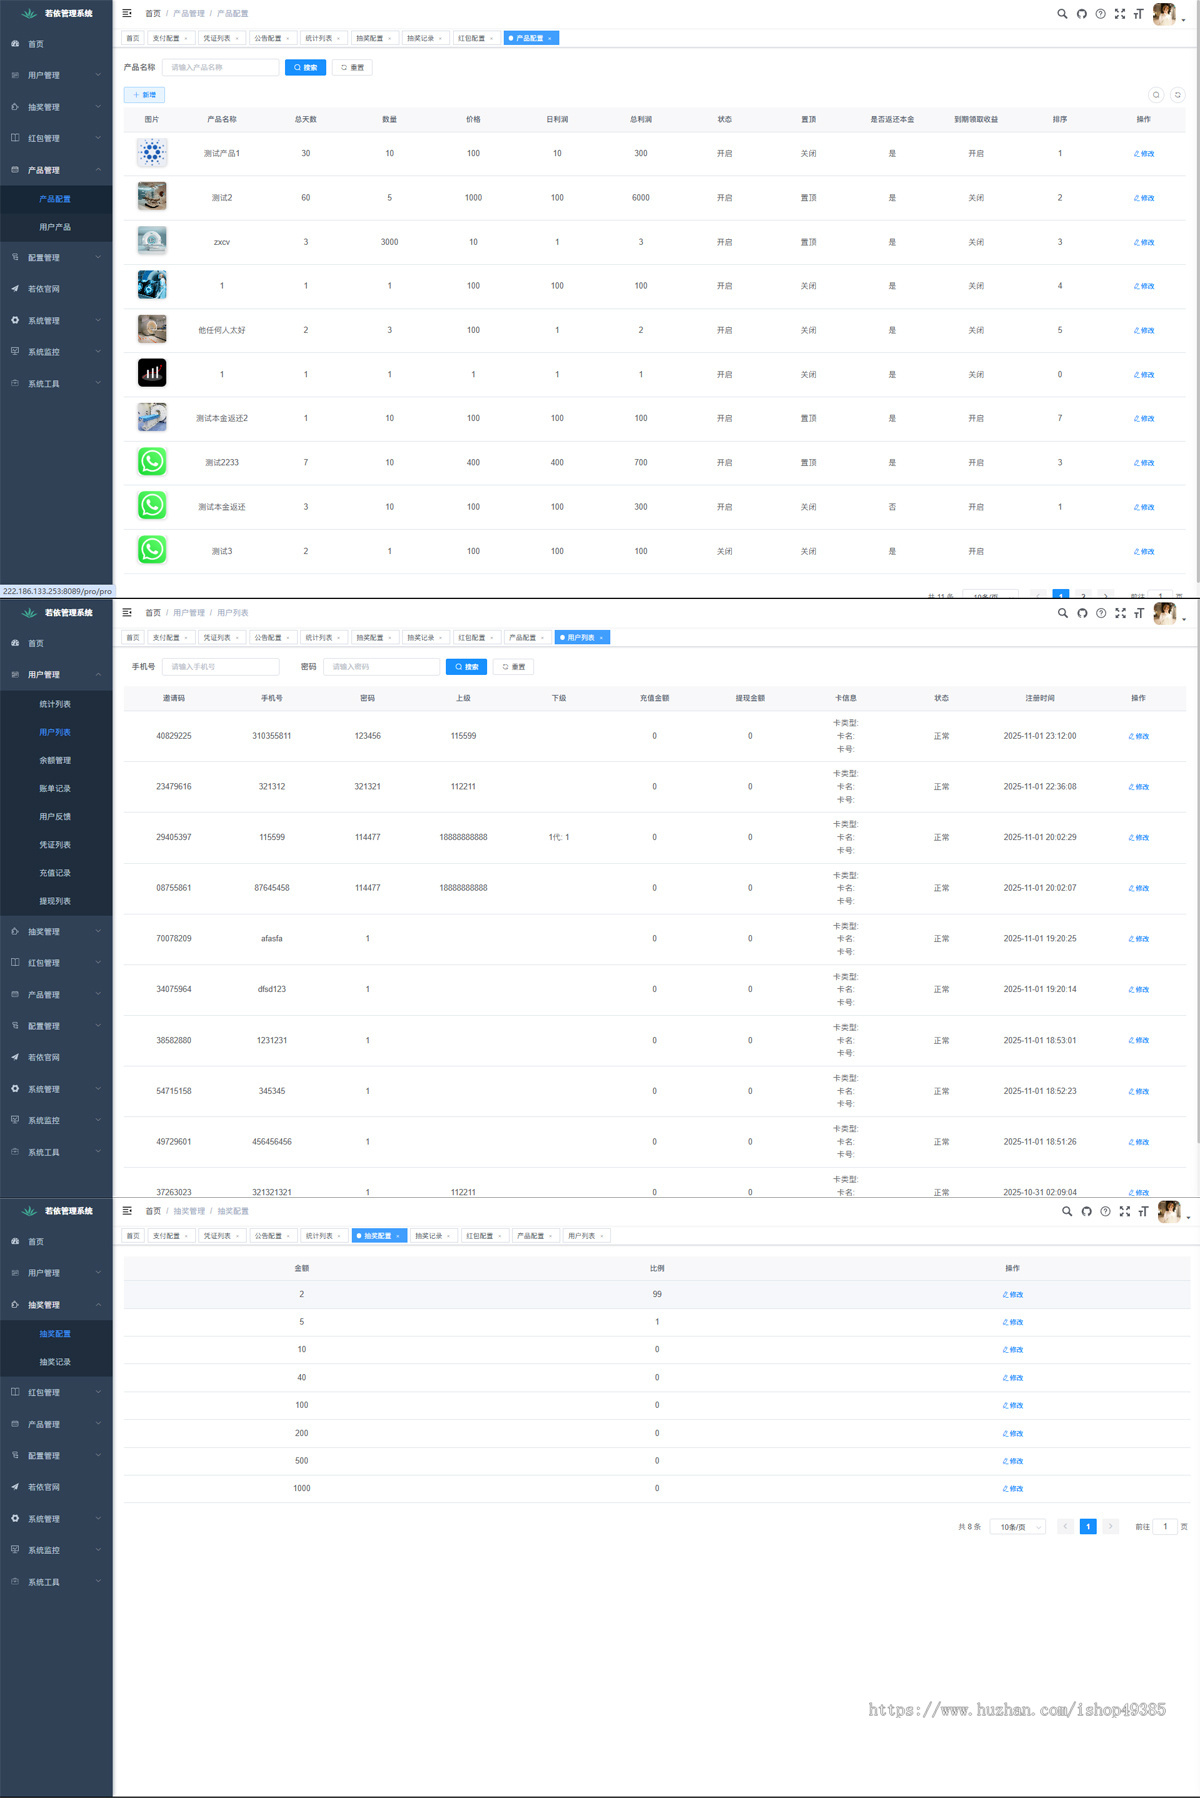
Task: Click the 若依官网 paper-plane icon in 产品配置 page sidebar
Action: [15, 289]
